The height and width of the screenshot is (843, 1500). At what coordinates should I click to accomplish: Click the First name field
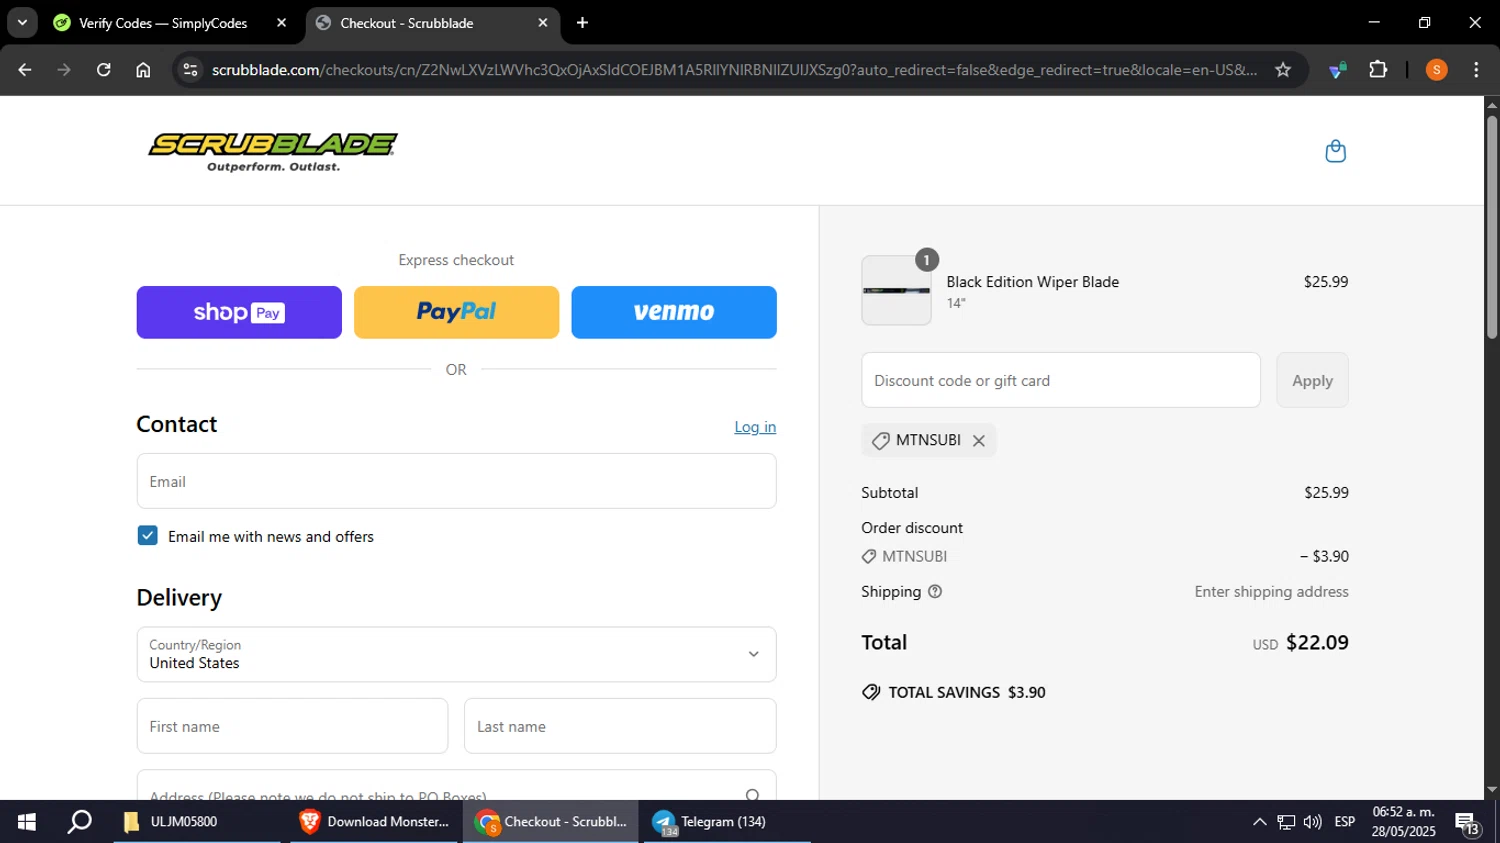pos(292,726)
